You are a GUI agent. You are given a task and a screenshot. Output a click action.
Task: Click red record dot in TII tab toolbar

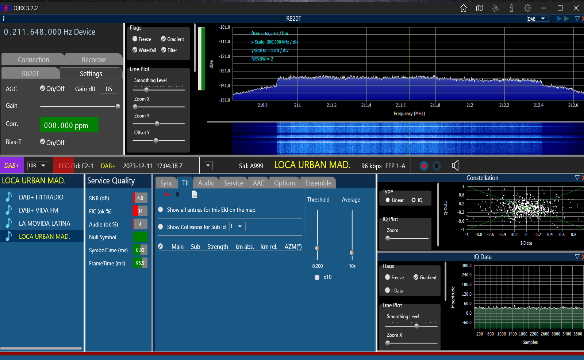pyautogui.click(x=167, y=194)
